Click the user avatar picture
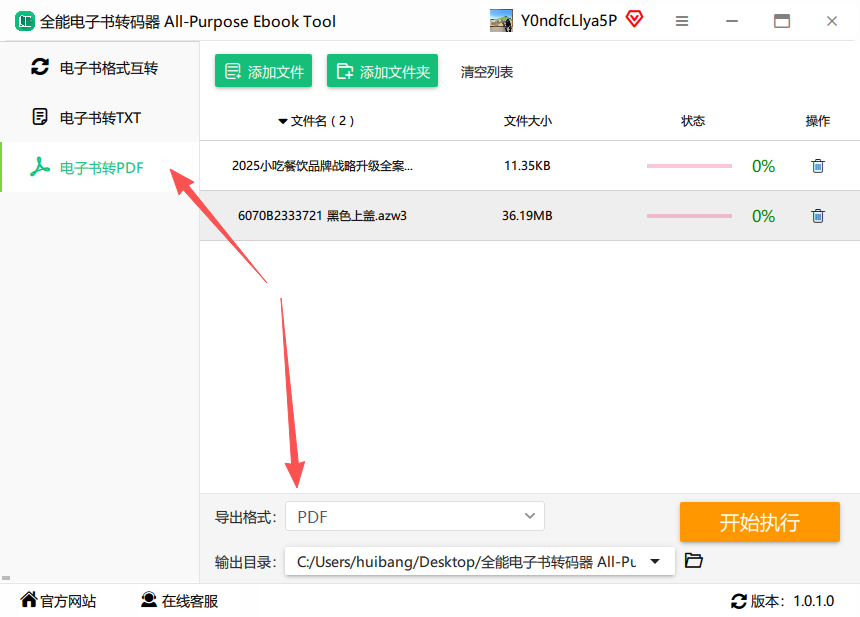 coord(502,21)
